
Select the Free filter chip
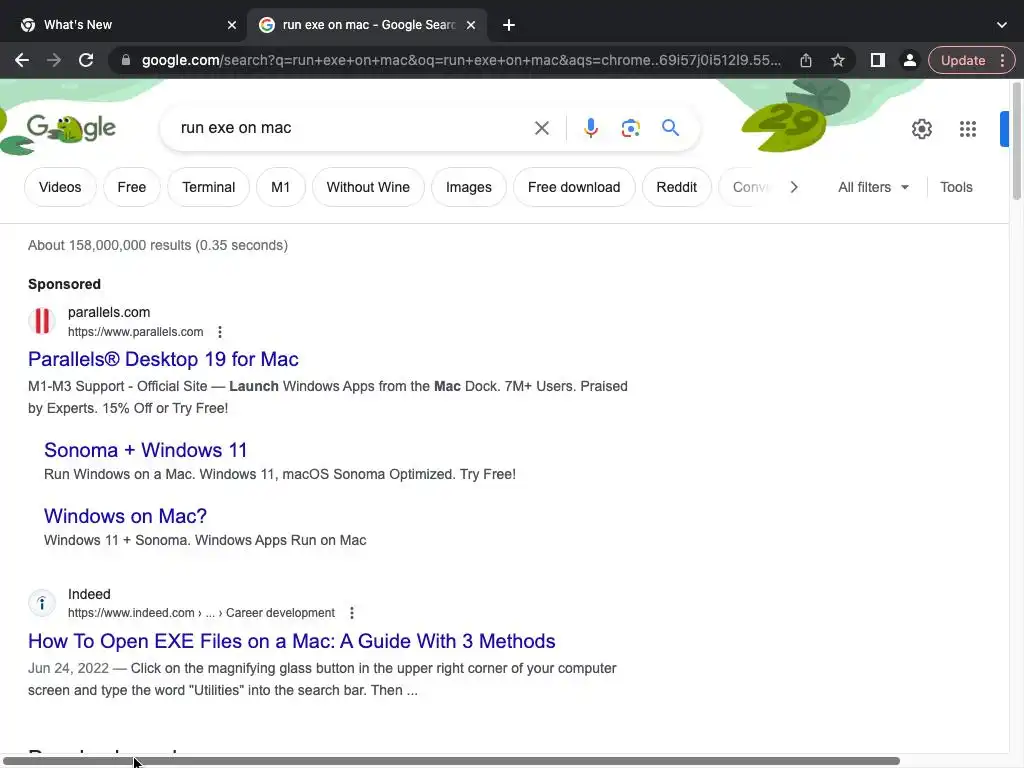pos(132,187)
